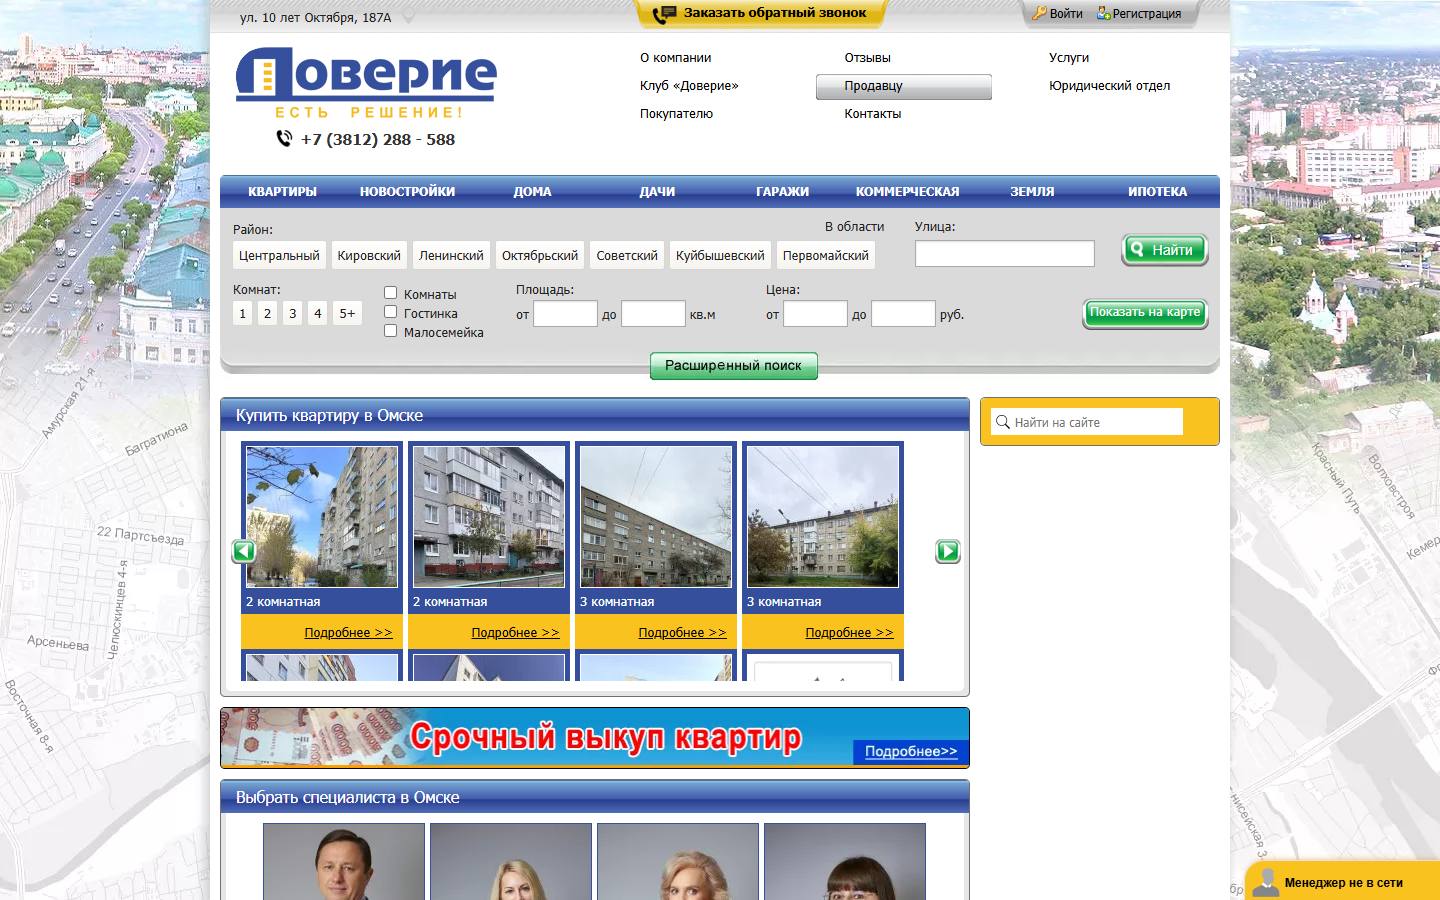Click the phone handset icon near number
The width and height of the screenshot is (1440, 900).
pyautogui.click(x=284, y=139)
